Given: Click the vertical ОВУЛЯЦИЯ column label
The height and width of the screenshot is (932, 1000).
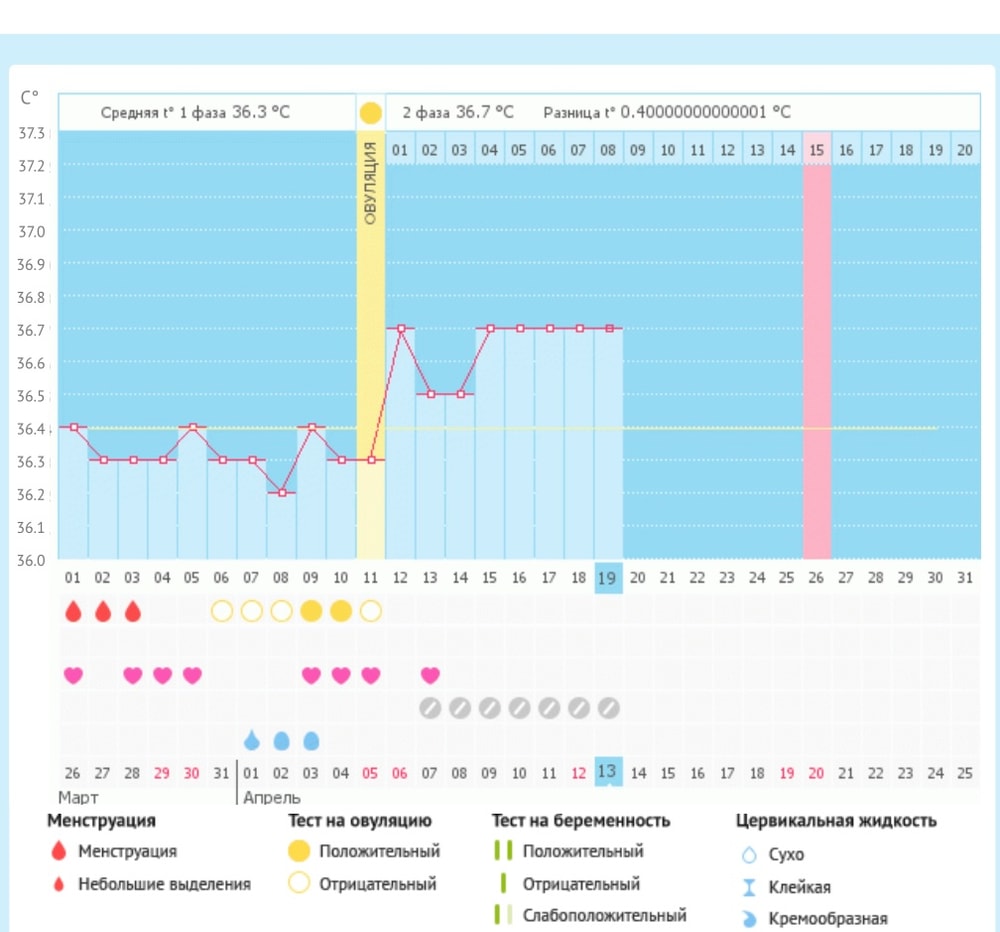Looking at the screenshot, I should click(370, 183).
